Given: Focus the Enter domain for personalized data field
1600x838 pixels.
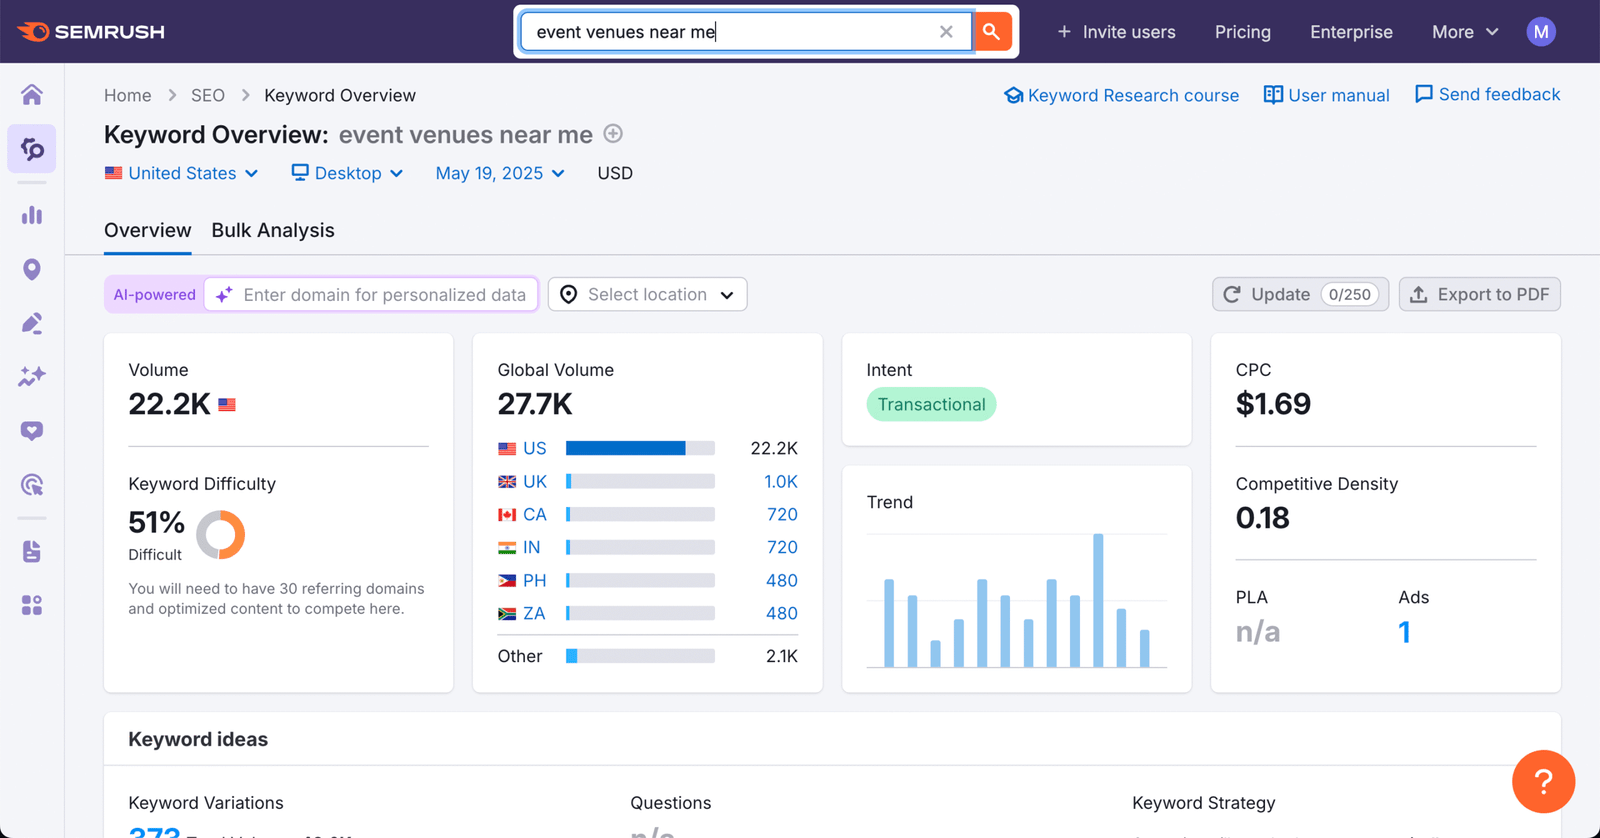Looking at the screenshot, I should pos(372,295).
